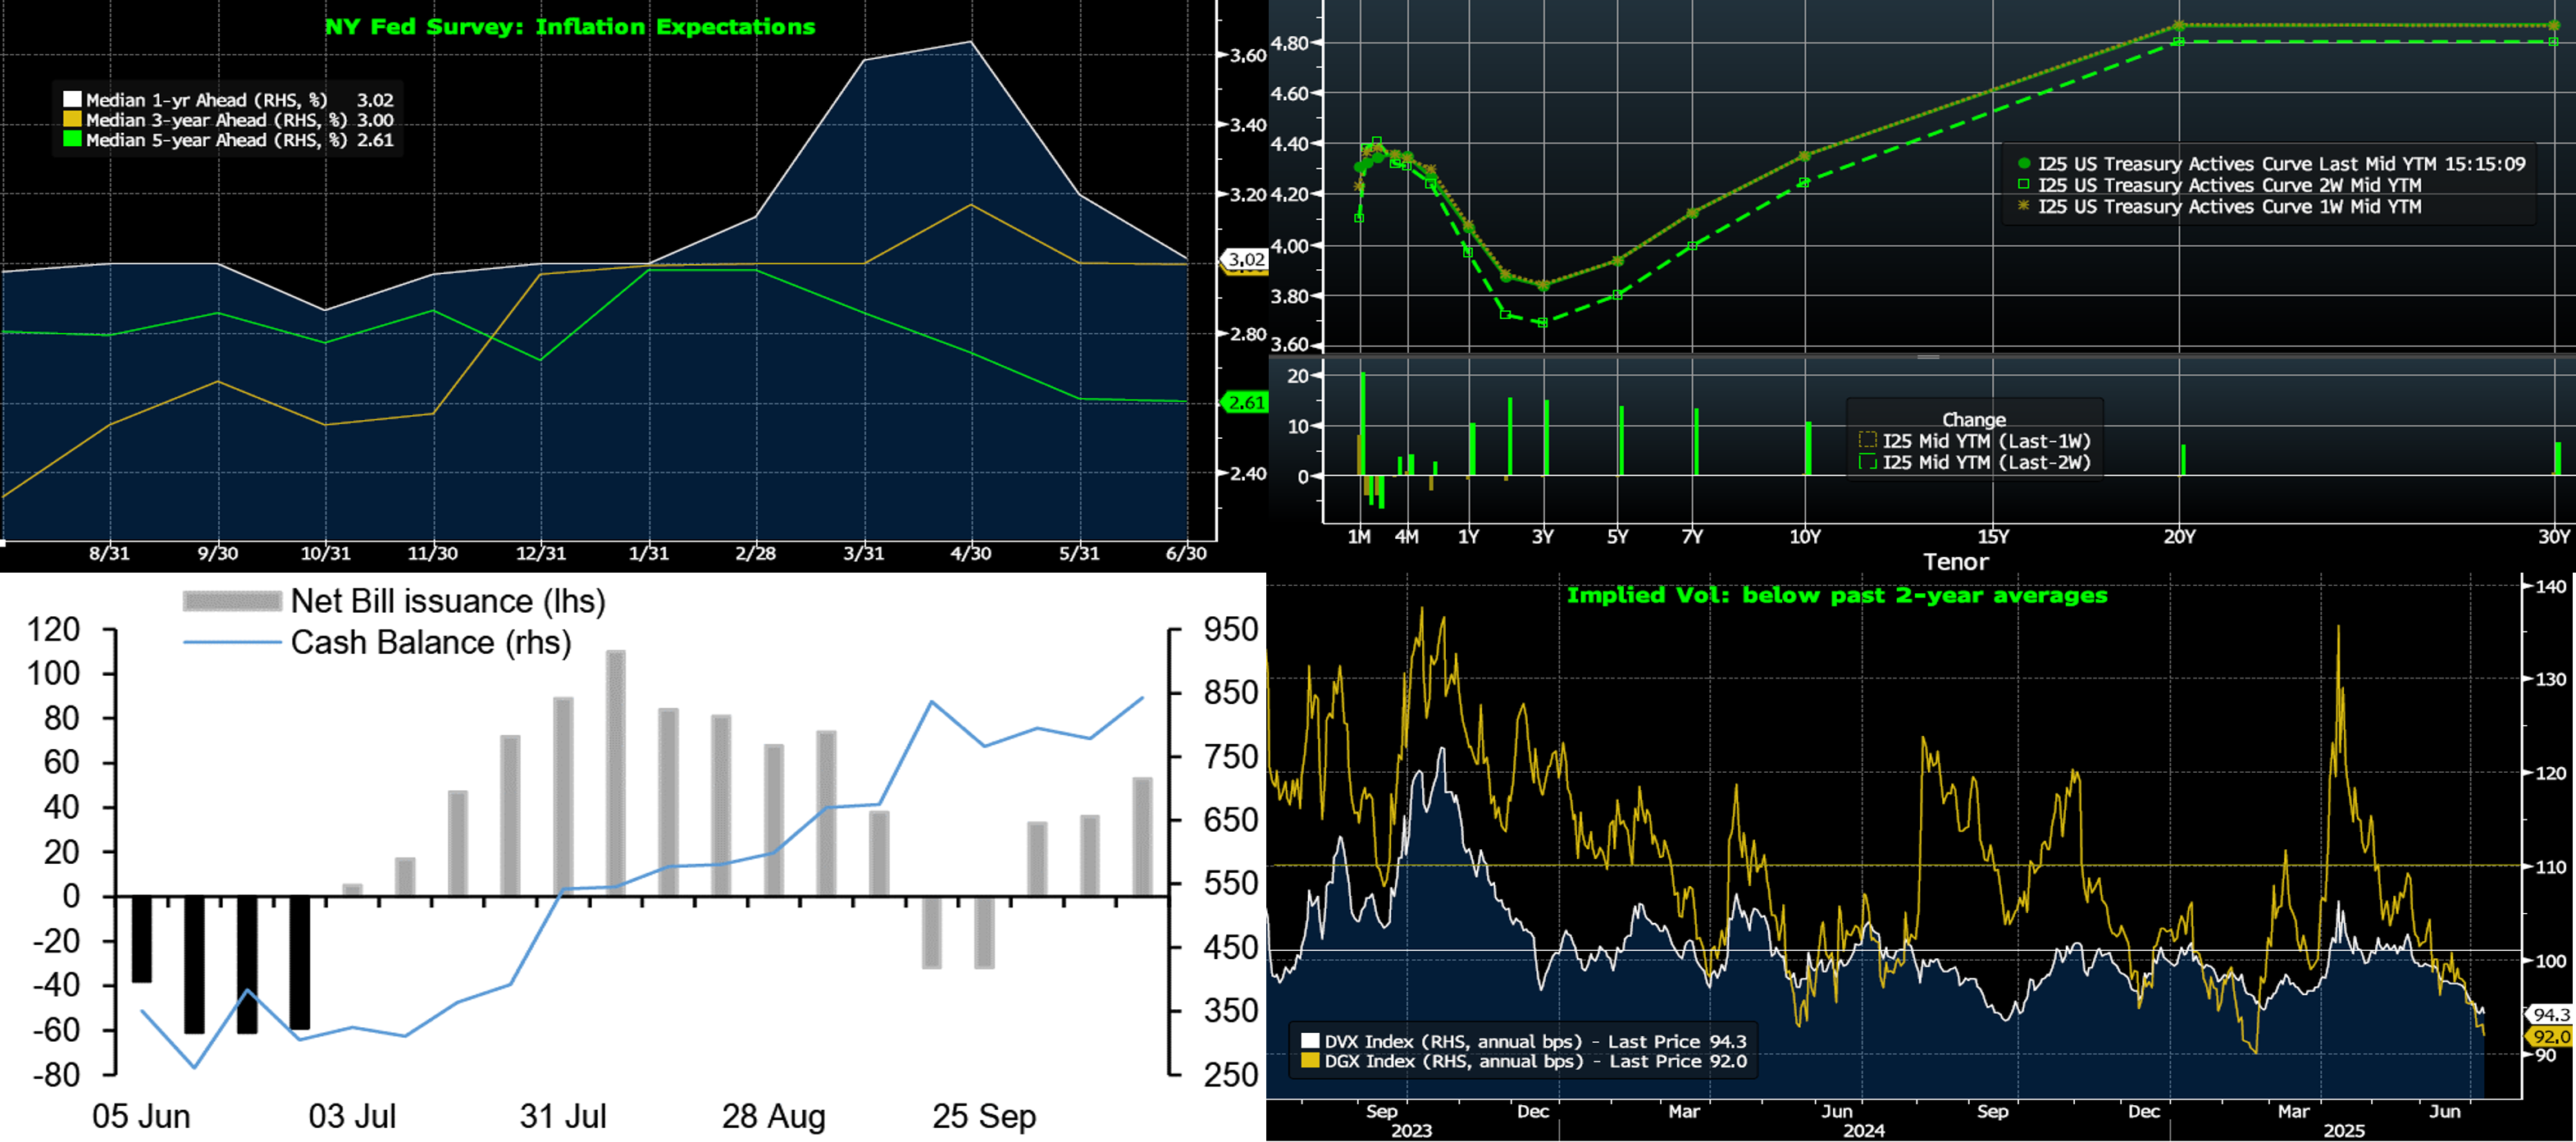2576x1142 pixels.
Task: Select the 10Y tenor label
Action: (1805, 537)
